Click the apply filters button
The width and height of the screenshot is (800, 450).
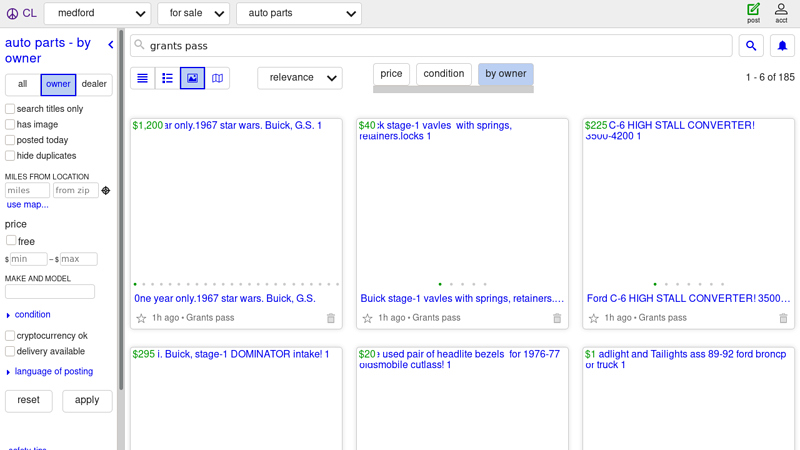(x=87, y=400)
